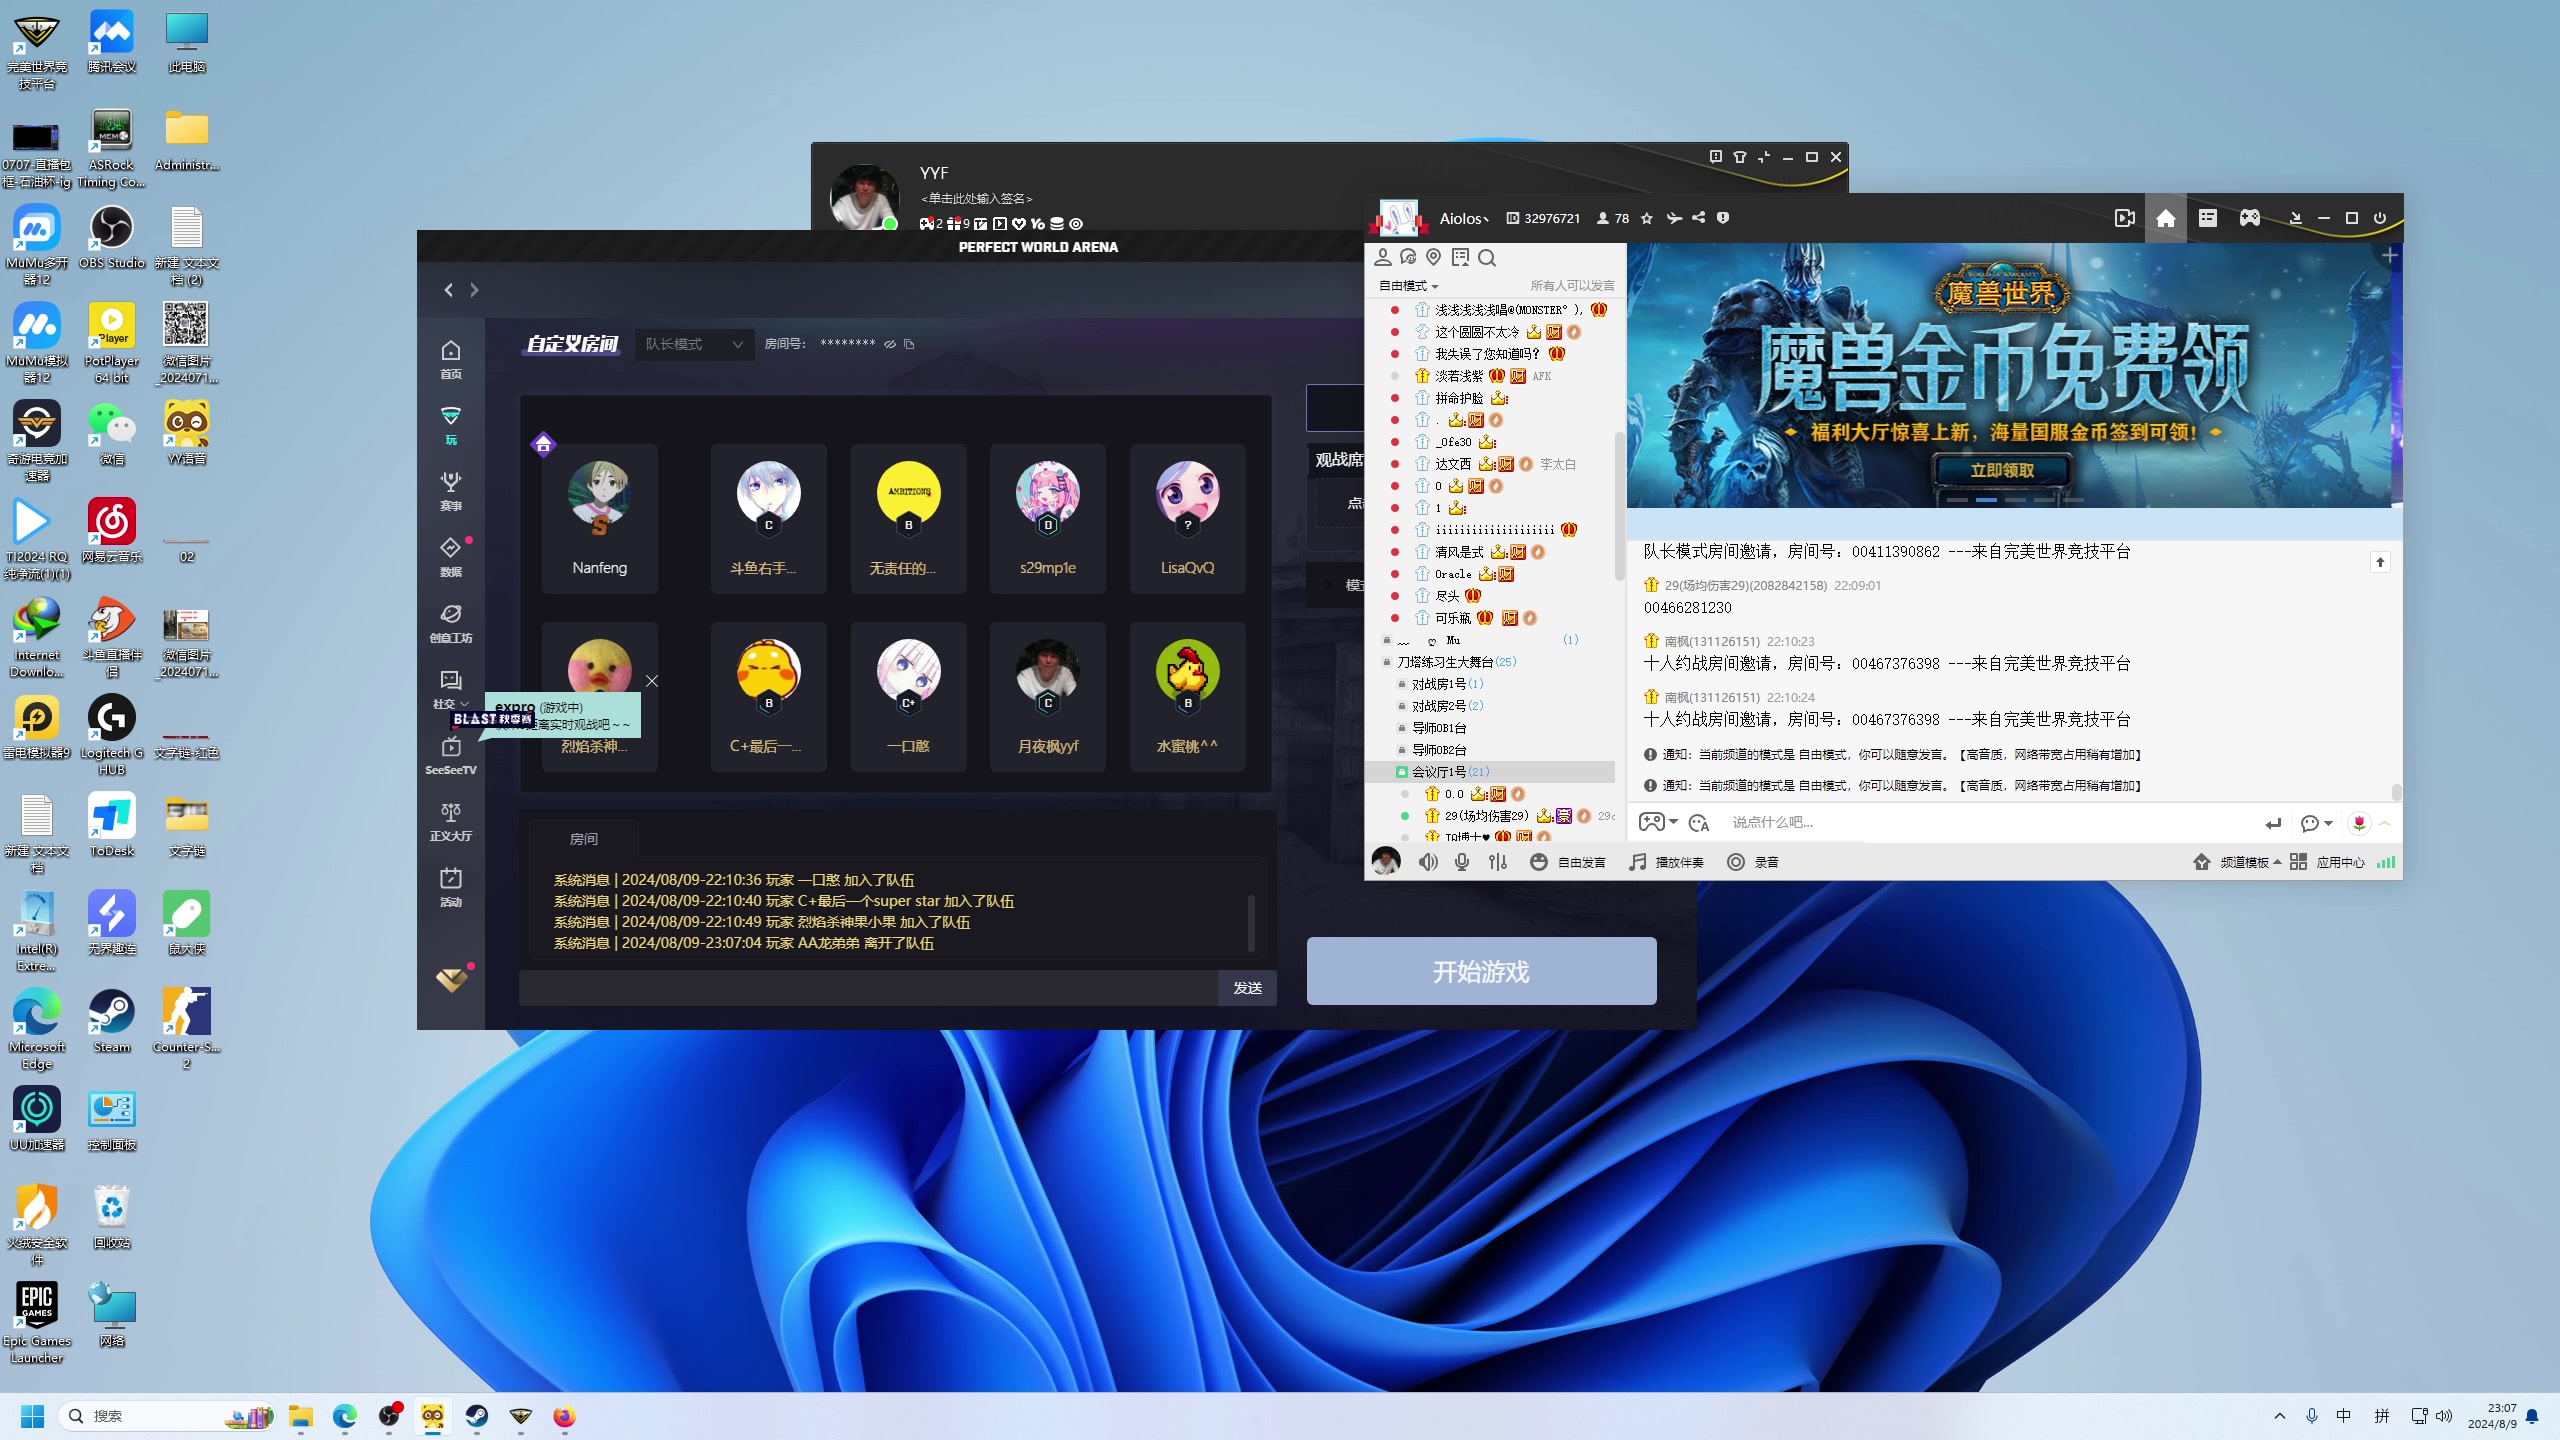This screenshot has height=1440, width=2560.
Task: Select 玩 play tab in arena sidebar
Action: click(x=451, y=425)
